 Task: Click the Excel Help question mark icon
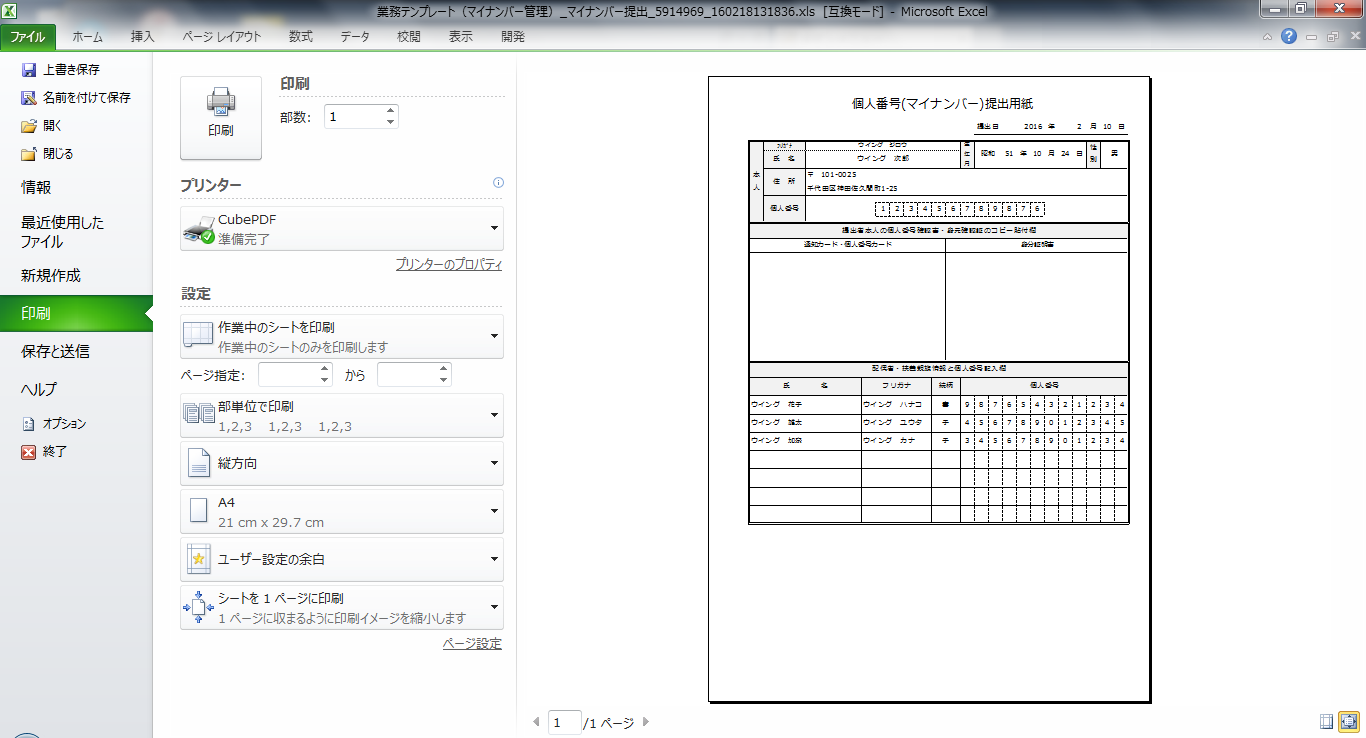(x=1289, y=37)
